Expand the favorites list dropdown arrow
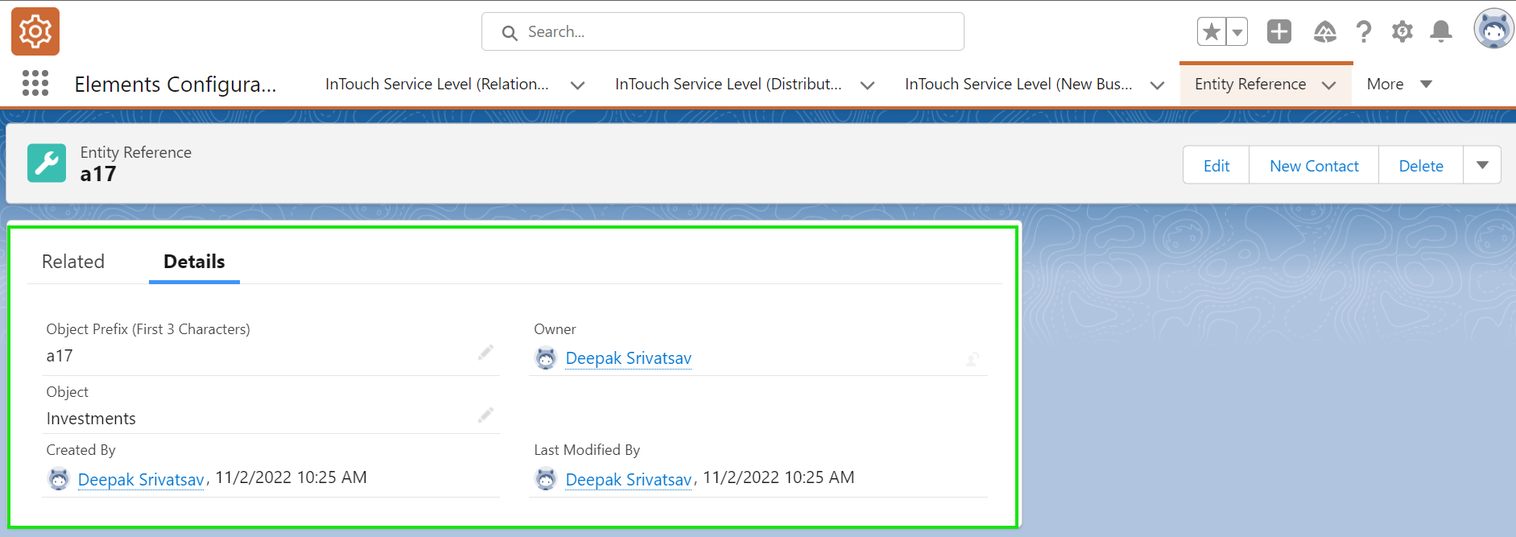Image resolution: width=1516 pixels, height=537 pixels. coord(1238,32)
